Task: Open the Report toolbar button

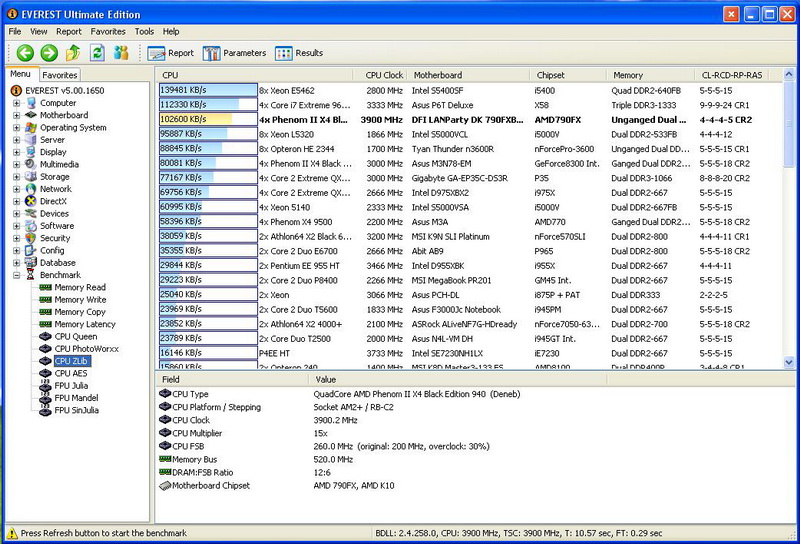Action: coord(170,53)
